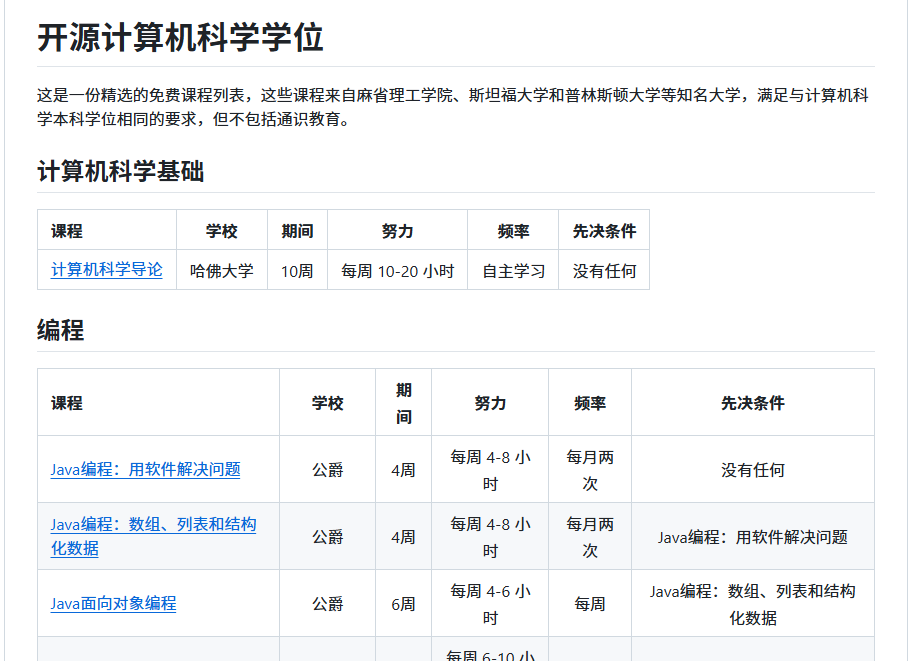
Task: Open the Java面向对象编程 course link
Action: tap(114, 604)
